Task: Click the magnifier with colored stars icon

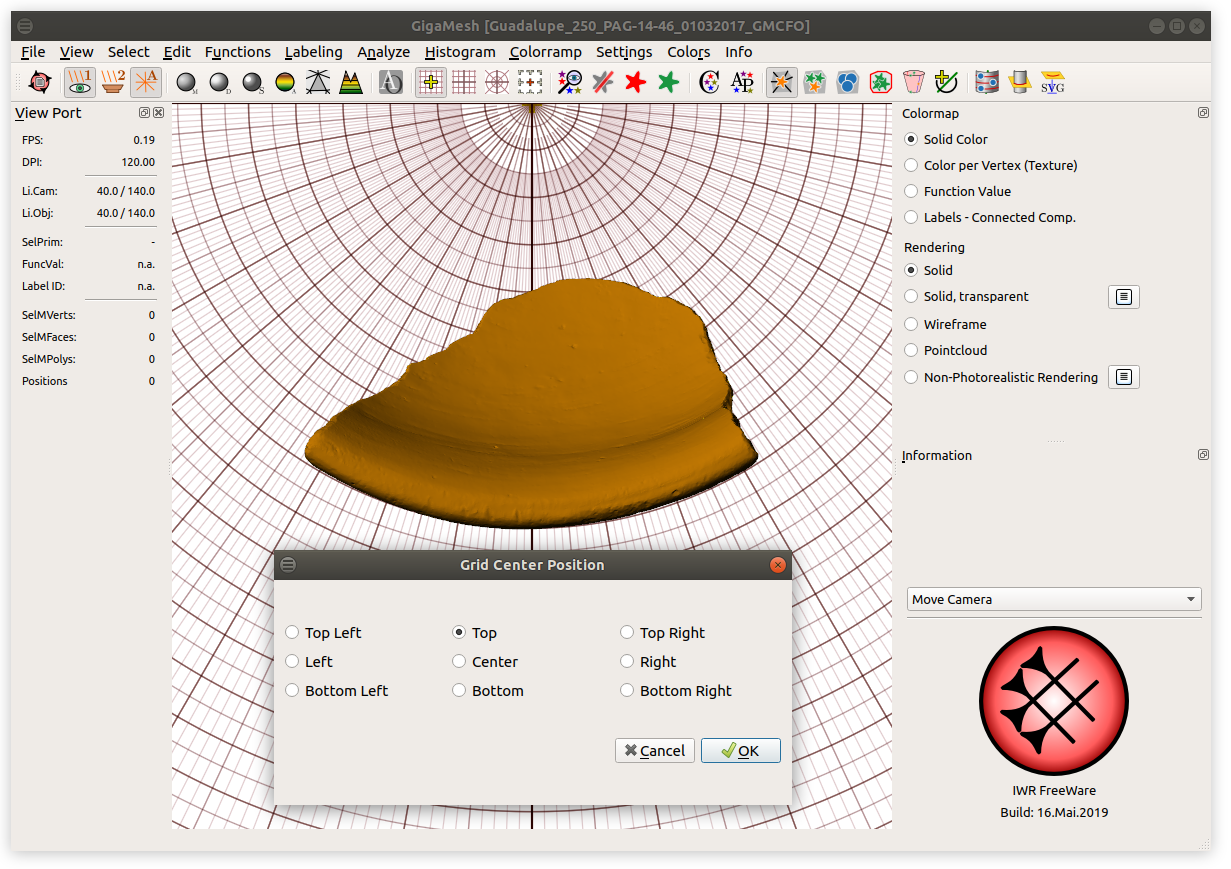Action: pyautogui.click(x=570, y=82)
